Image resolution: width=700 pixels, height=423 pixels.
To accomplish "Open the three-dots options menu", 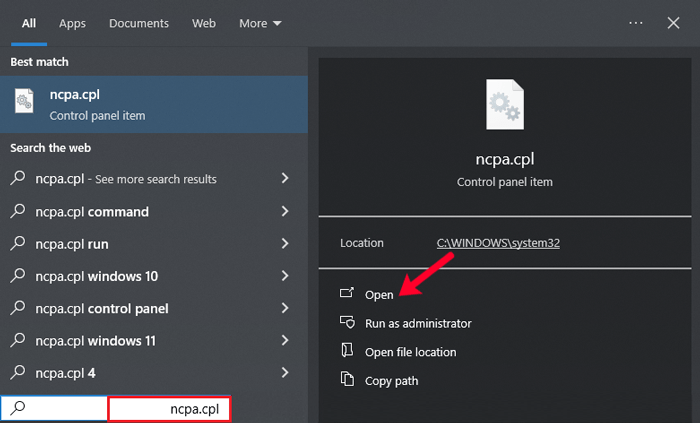I will point(636,23).
